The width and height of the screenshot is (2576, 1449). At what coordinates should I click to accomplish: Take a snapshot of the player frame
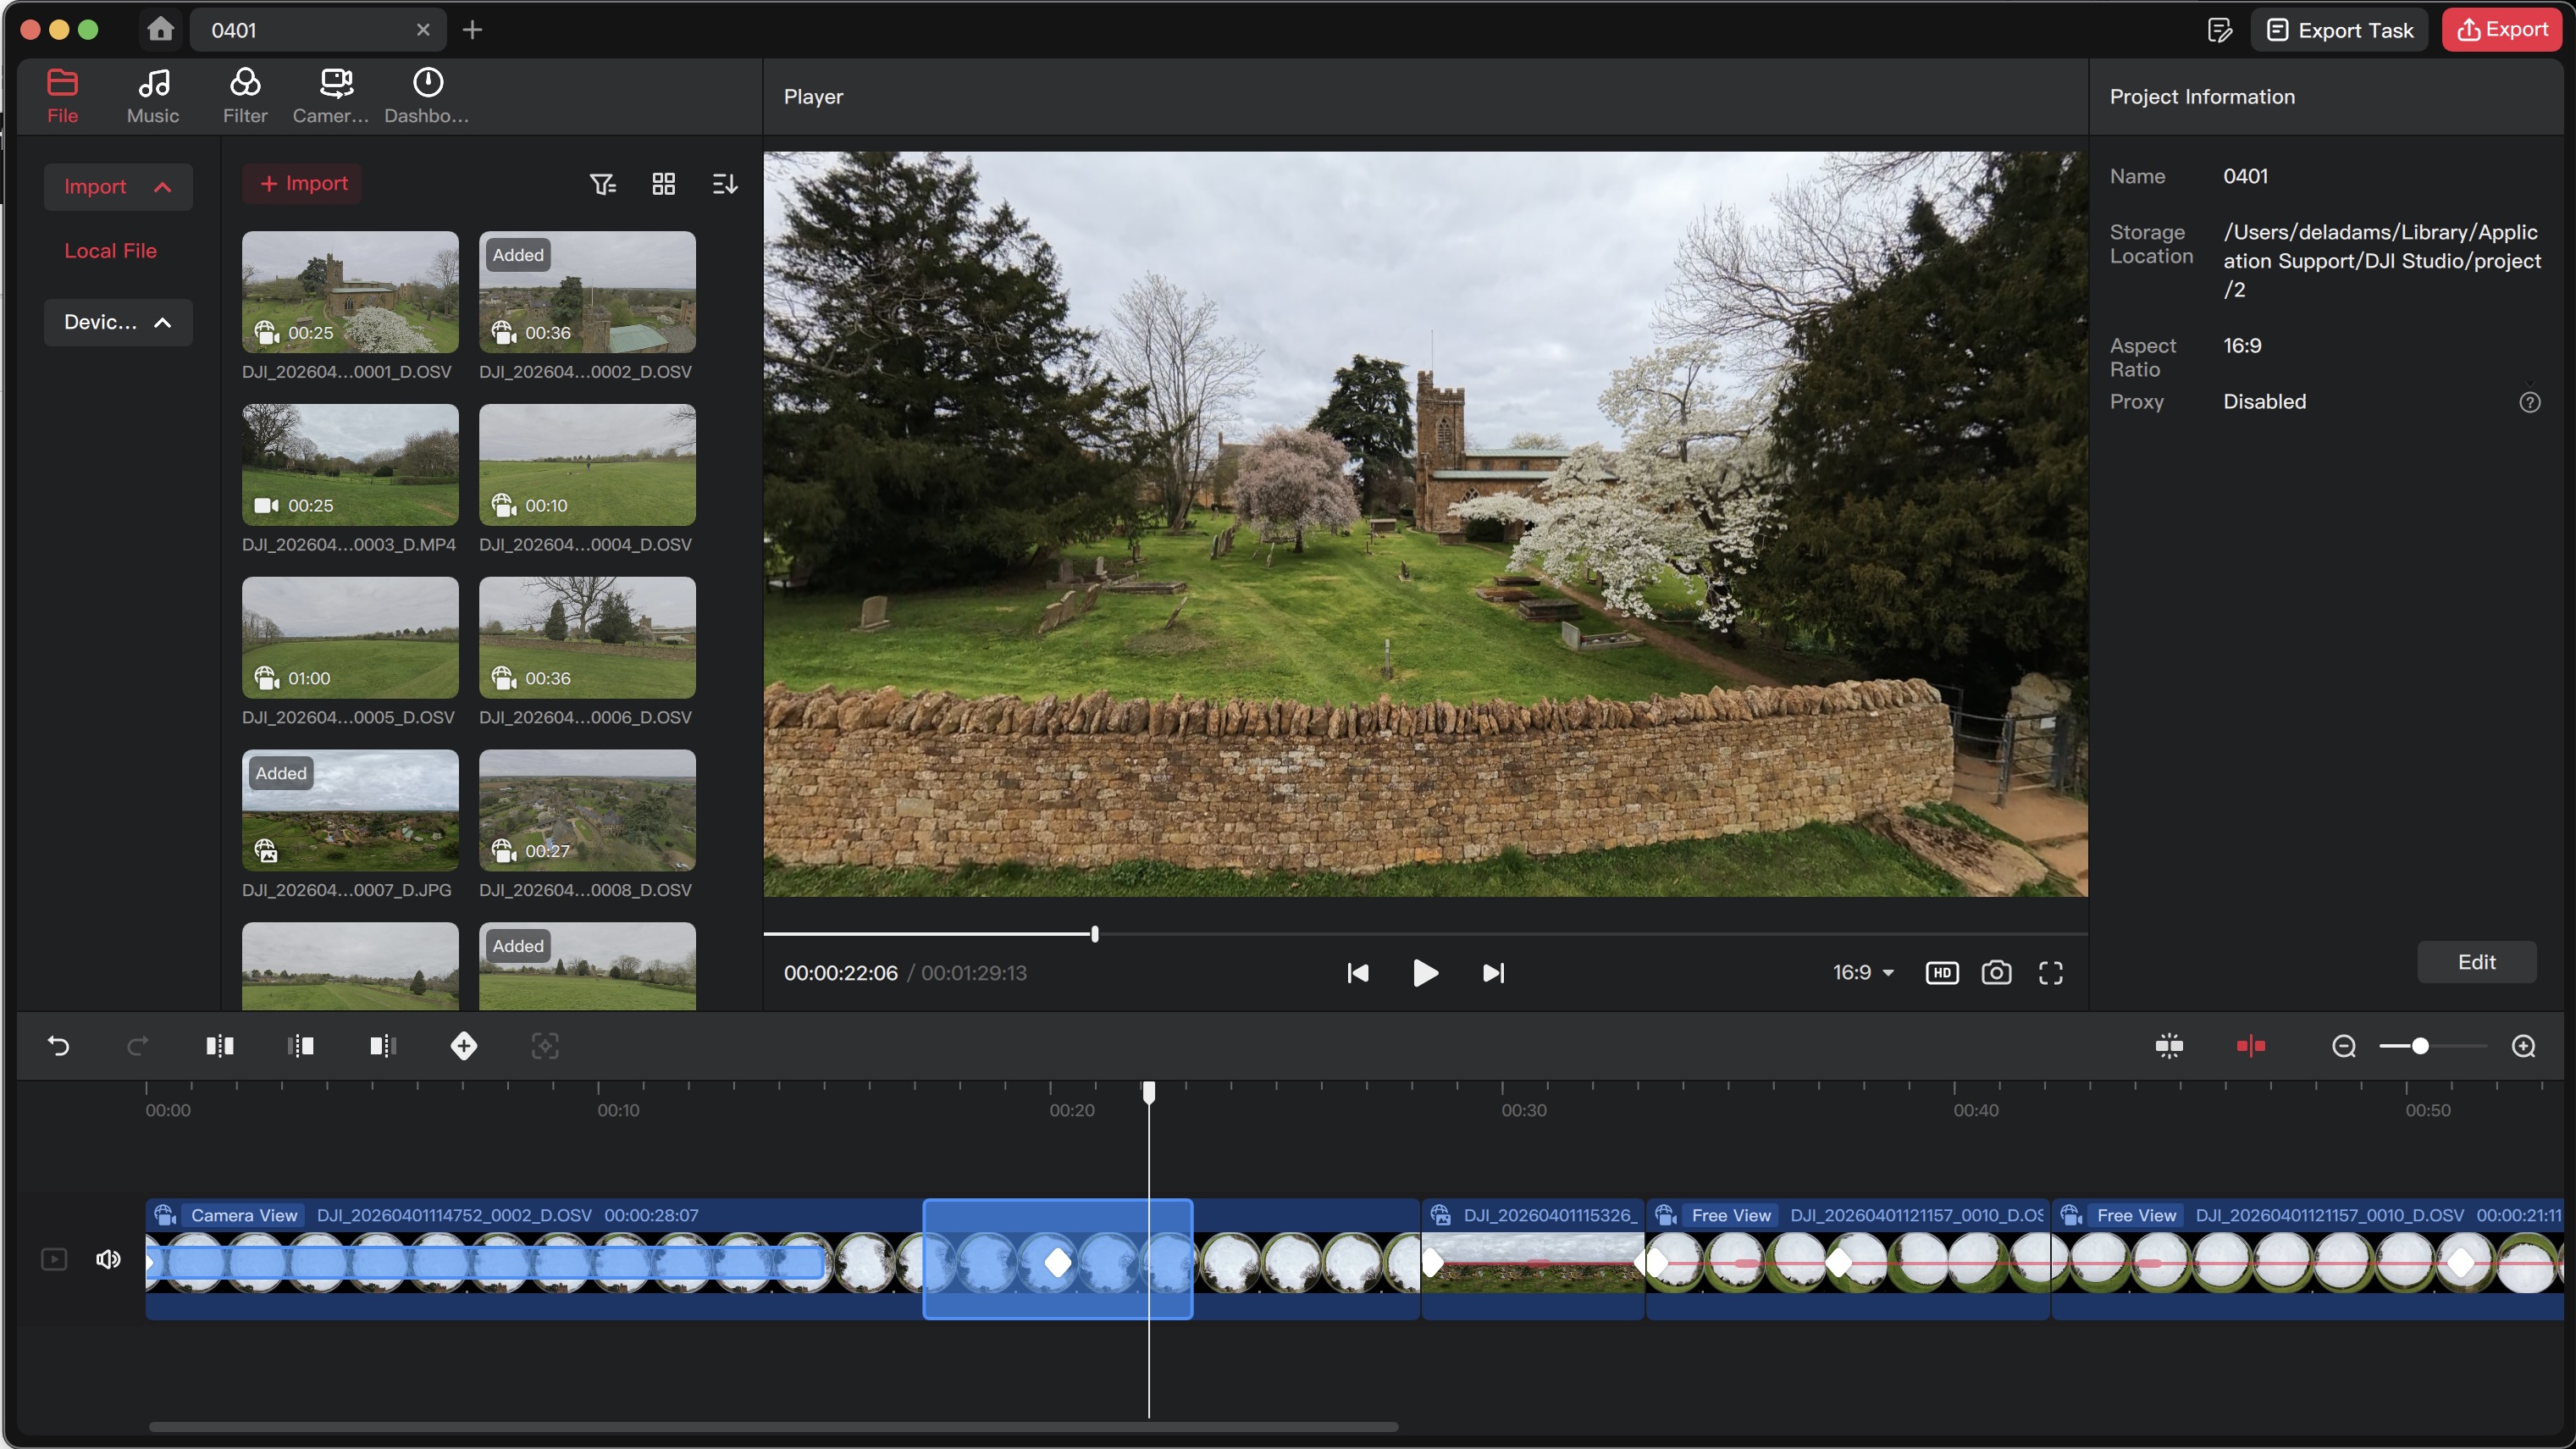click(1996, 973)
